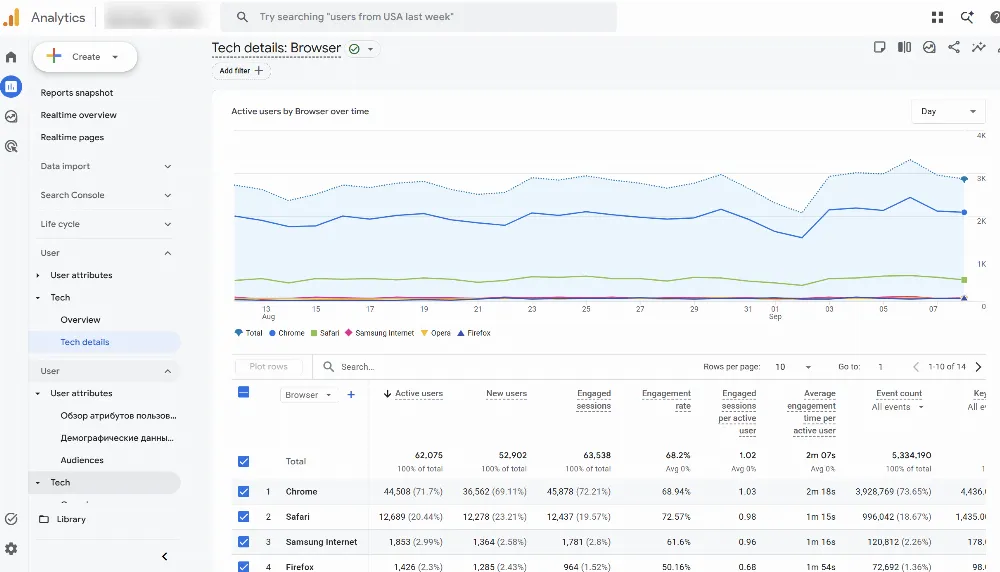The width and height of the screenshot is (1000, 572).
Task: Uncheck the Samsung Internet row checkbox
Action: pos(244,541)
